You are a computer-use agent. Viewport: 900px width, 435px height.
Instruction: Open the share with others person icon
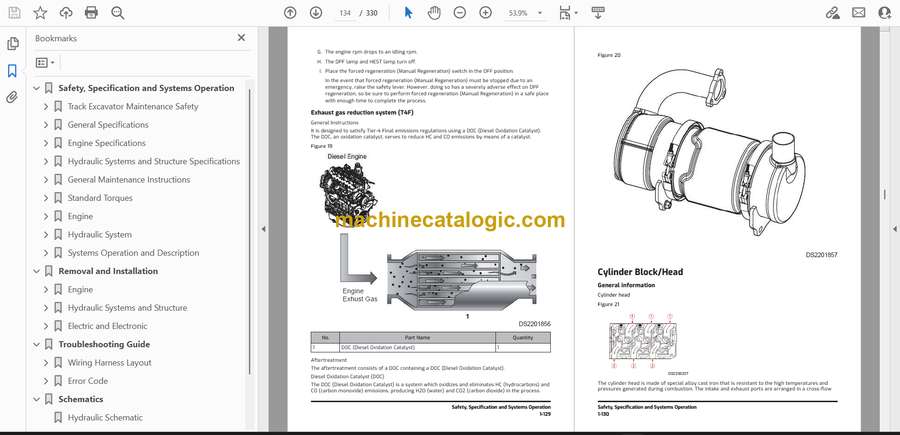pos(885,13)
